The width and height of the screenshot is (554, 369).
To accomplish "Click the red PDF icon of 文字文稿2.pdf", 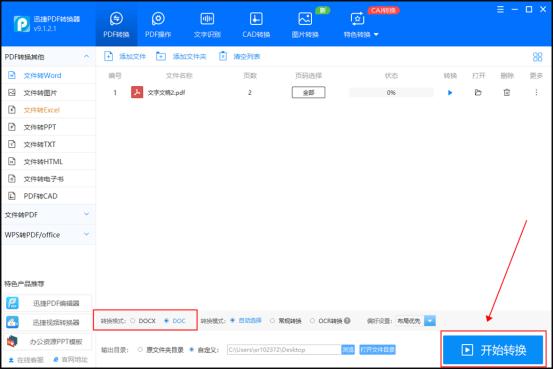I will 137,92.
